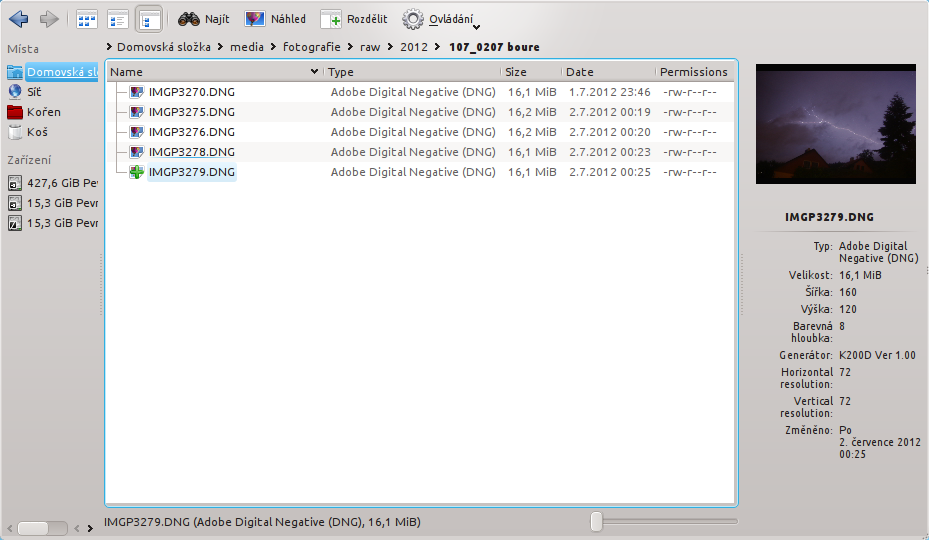The width and height of the screenshot is (929, 540).
Task: Open the Ovládání control menu
Action: coord(440,19)
